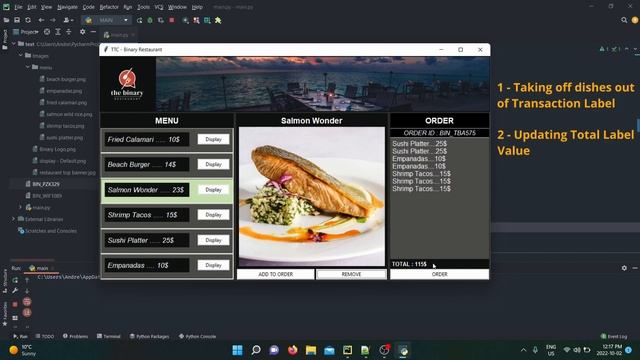Click the wrench icon in Run panel
The image size is (640, 360).
pyautogui.click(x=15, y=291)
